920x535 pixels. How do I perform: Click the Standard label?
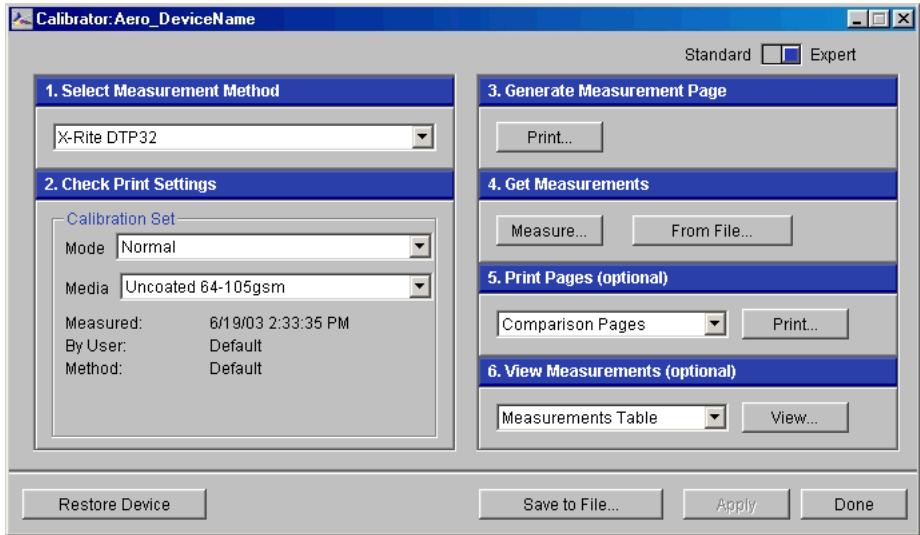pyautogui.click(x=718, y=55)
